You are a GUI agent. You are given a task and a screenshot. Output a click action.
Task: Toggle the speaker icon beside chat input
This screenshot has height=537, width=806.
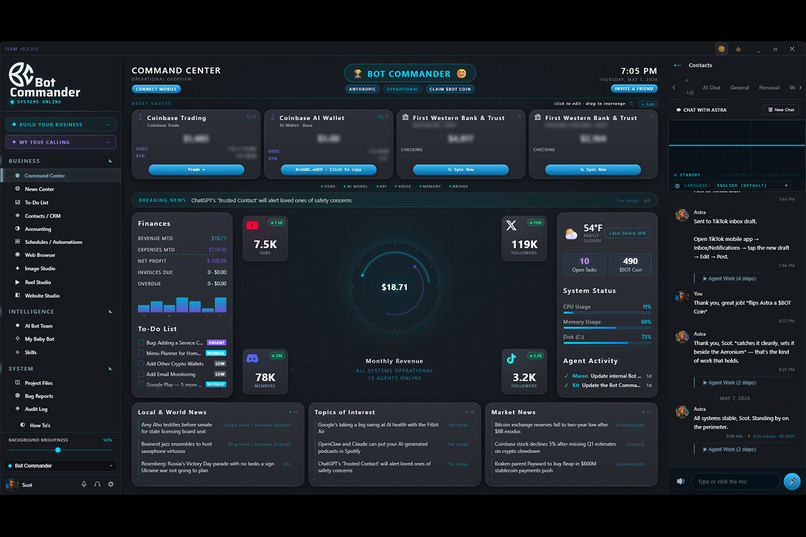(681, 482)
